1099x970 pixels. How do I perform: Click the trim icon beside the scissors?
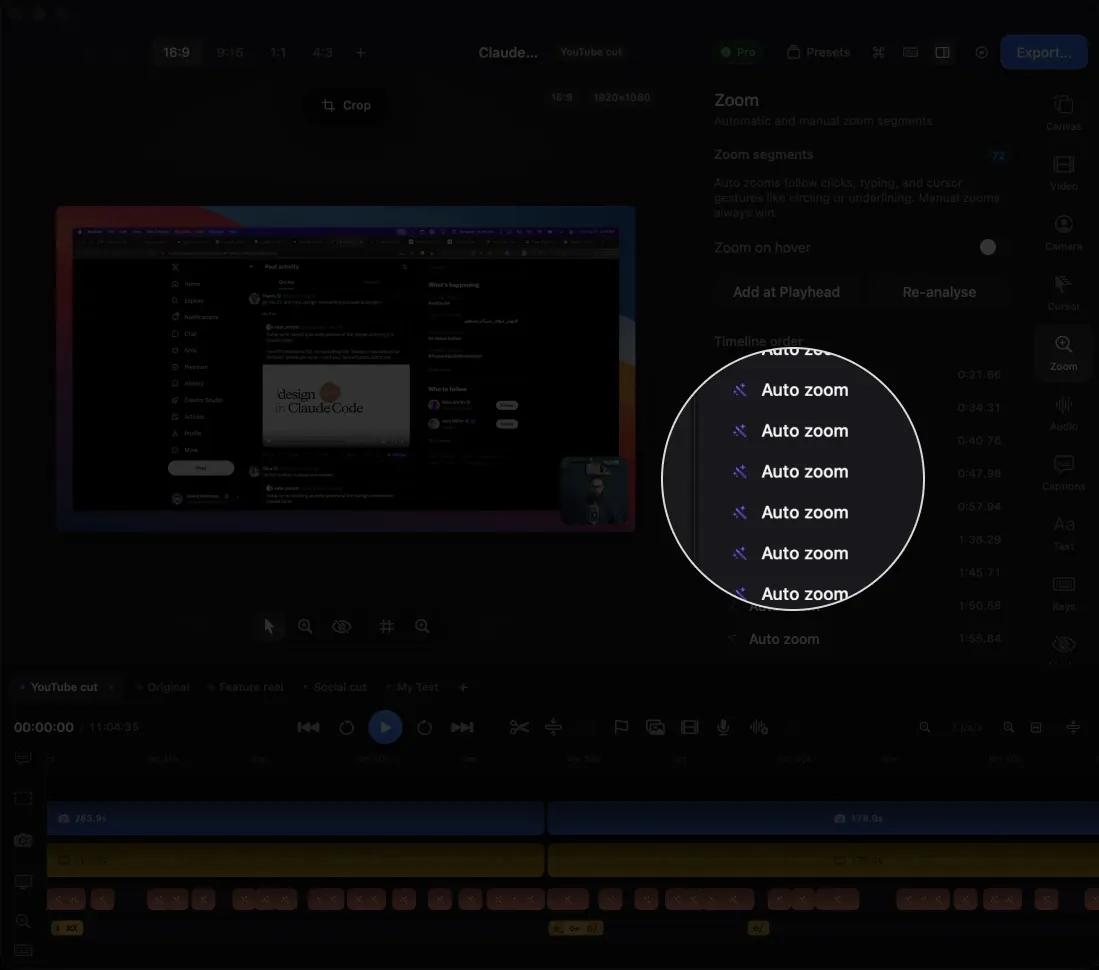tap(554, 728)
